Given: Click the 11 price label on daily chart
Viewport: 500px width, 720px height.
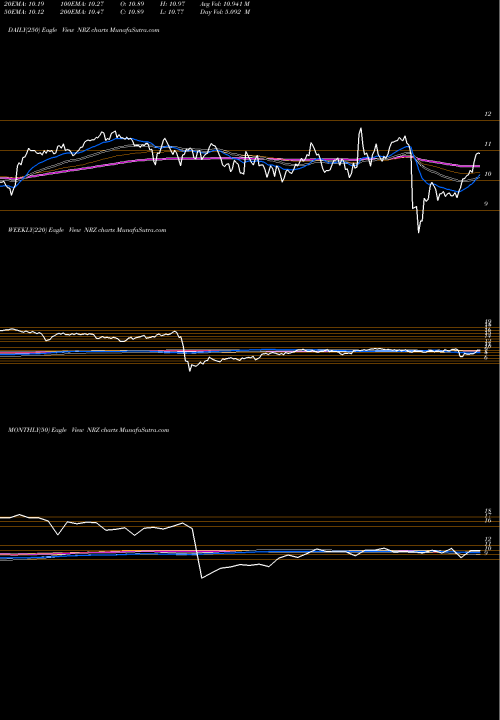Looking at the screenshot, I should click(488, 144).
